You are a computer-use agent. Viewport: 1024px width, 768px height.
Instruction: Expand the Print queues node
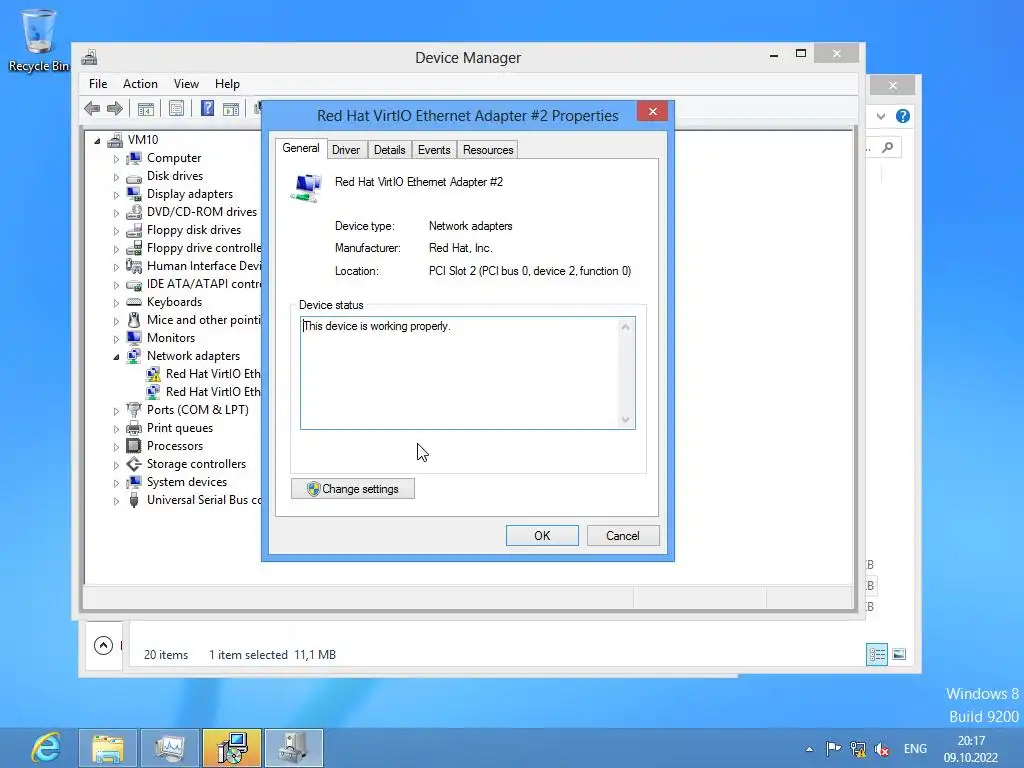116,429
